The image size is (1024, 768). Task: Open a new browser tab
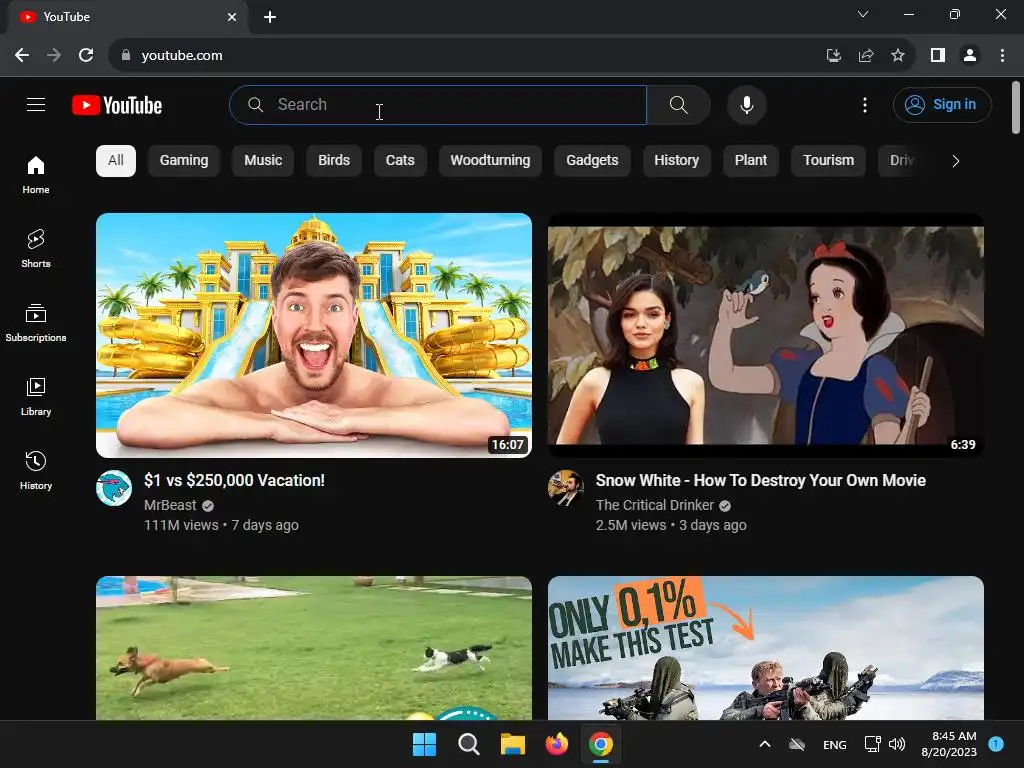[270, 17]
